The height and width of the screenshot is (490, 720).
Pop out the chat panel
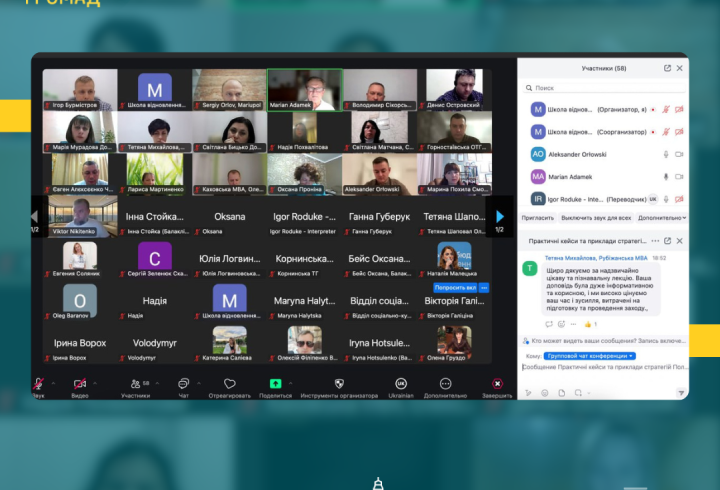(x=668, y=241)
